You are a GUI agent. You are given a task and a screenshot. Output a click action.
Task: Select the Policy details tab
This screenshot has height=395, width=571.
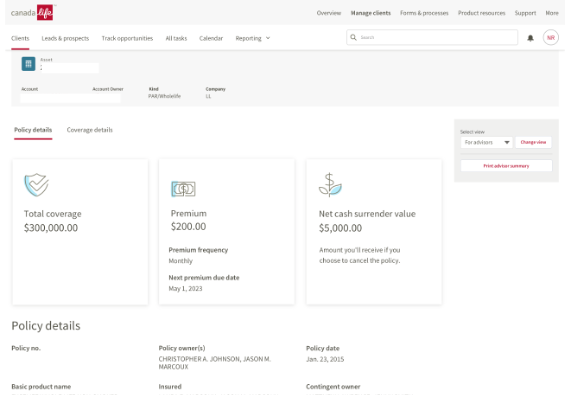[33, 130]
